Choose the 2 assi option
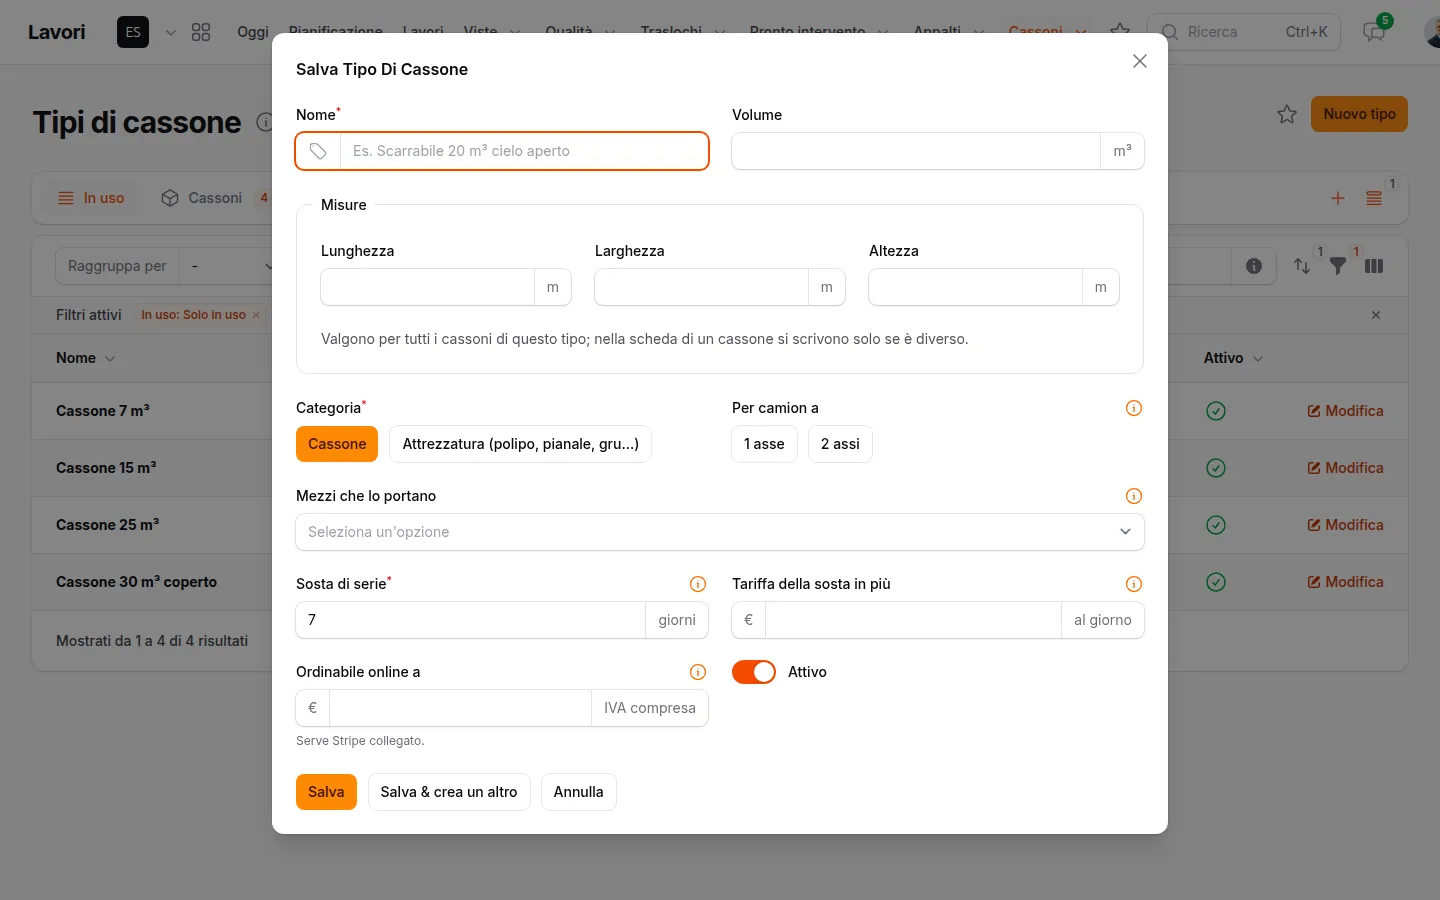1440x900 pixels. tap(840, 444)
